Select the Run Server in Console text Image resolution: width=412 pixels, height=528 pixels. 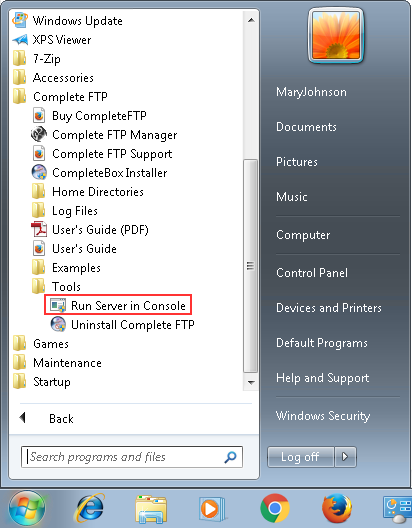128,306
